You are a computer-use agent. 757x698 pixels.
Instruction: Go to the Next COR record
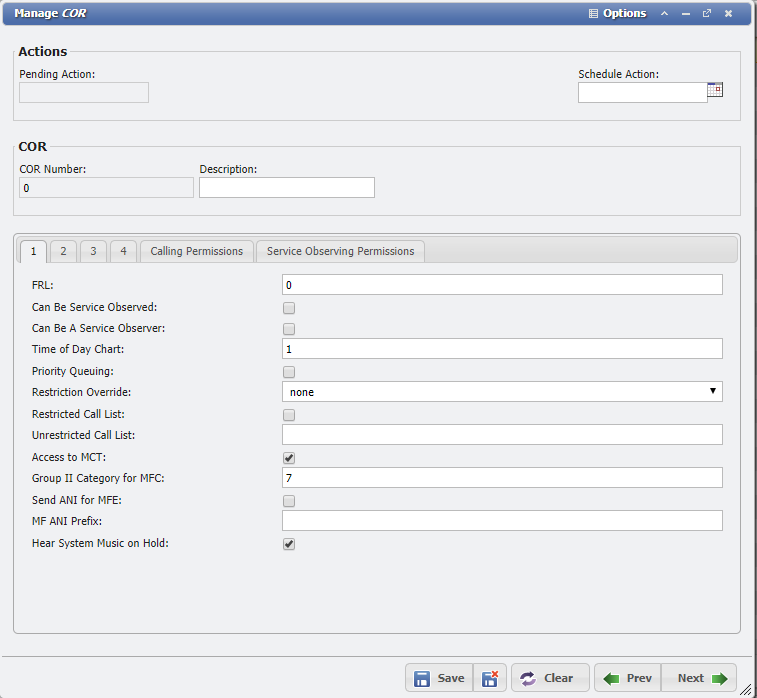(x=699, y=678)
